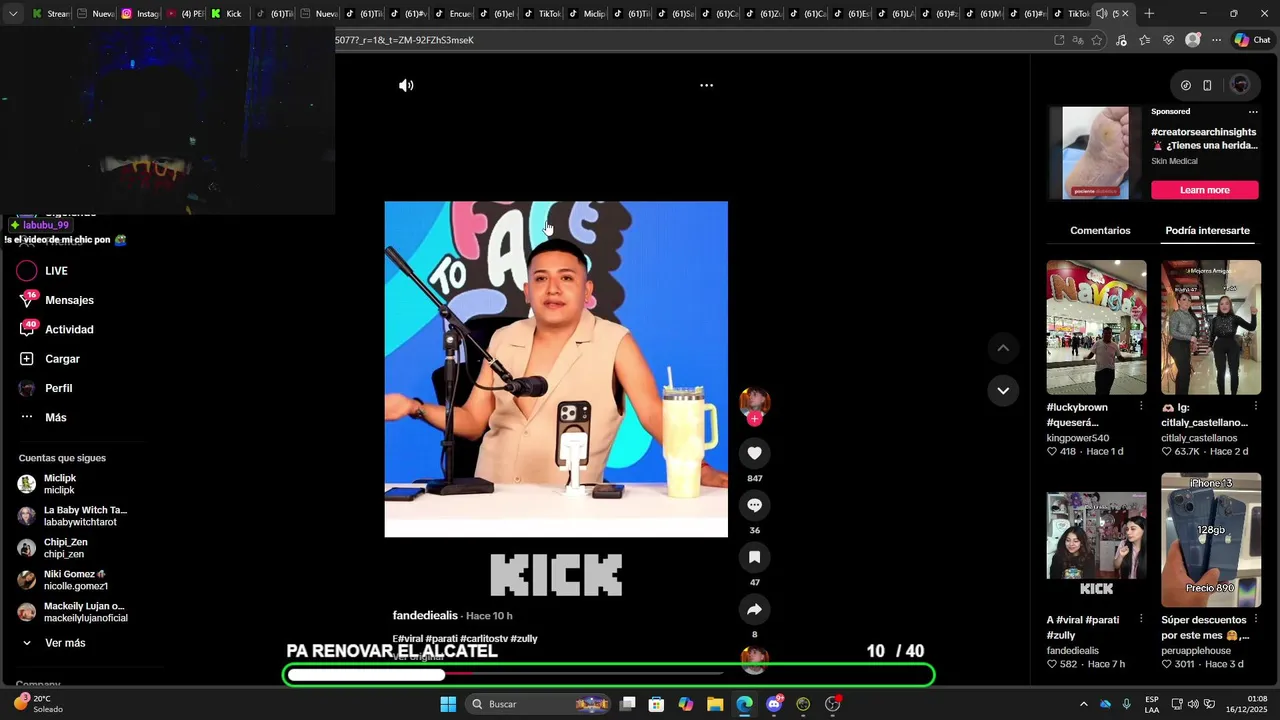
Task: Like the video with heart icon (847)
Action: click(x=755, y=453)
